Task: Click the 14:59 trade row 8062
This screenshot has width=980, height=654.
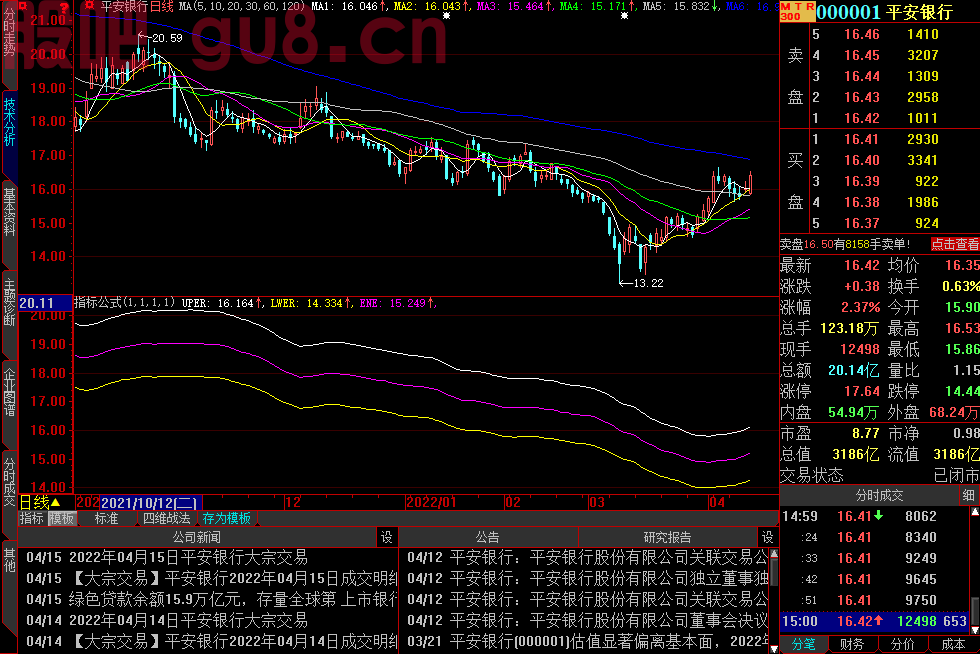Action: tap(874, 516)
